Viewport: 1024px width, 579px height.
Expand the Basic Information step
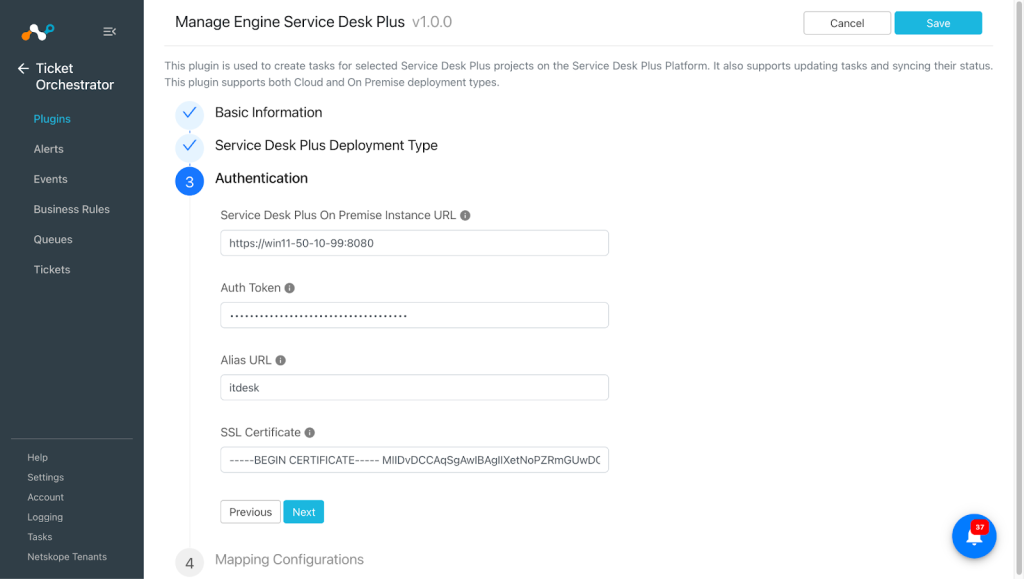(268, 112)
